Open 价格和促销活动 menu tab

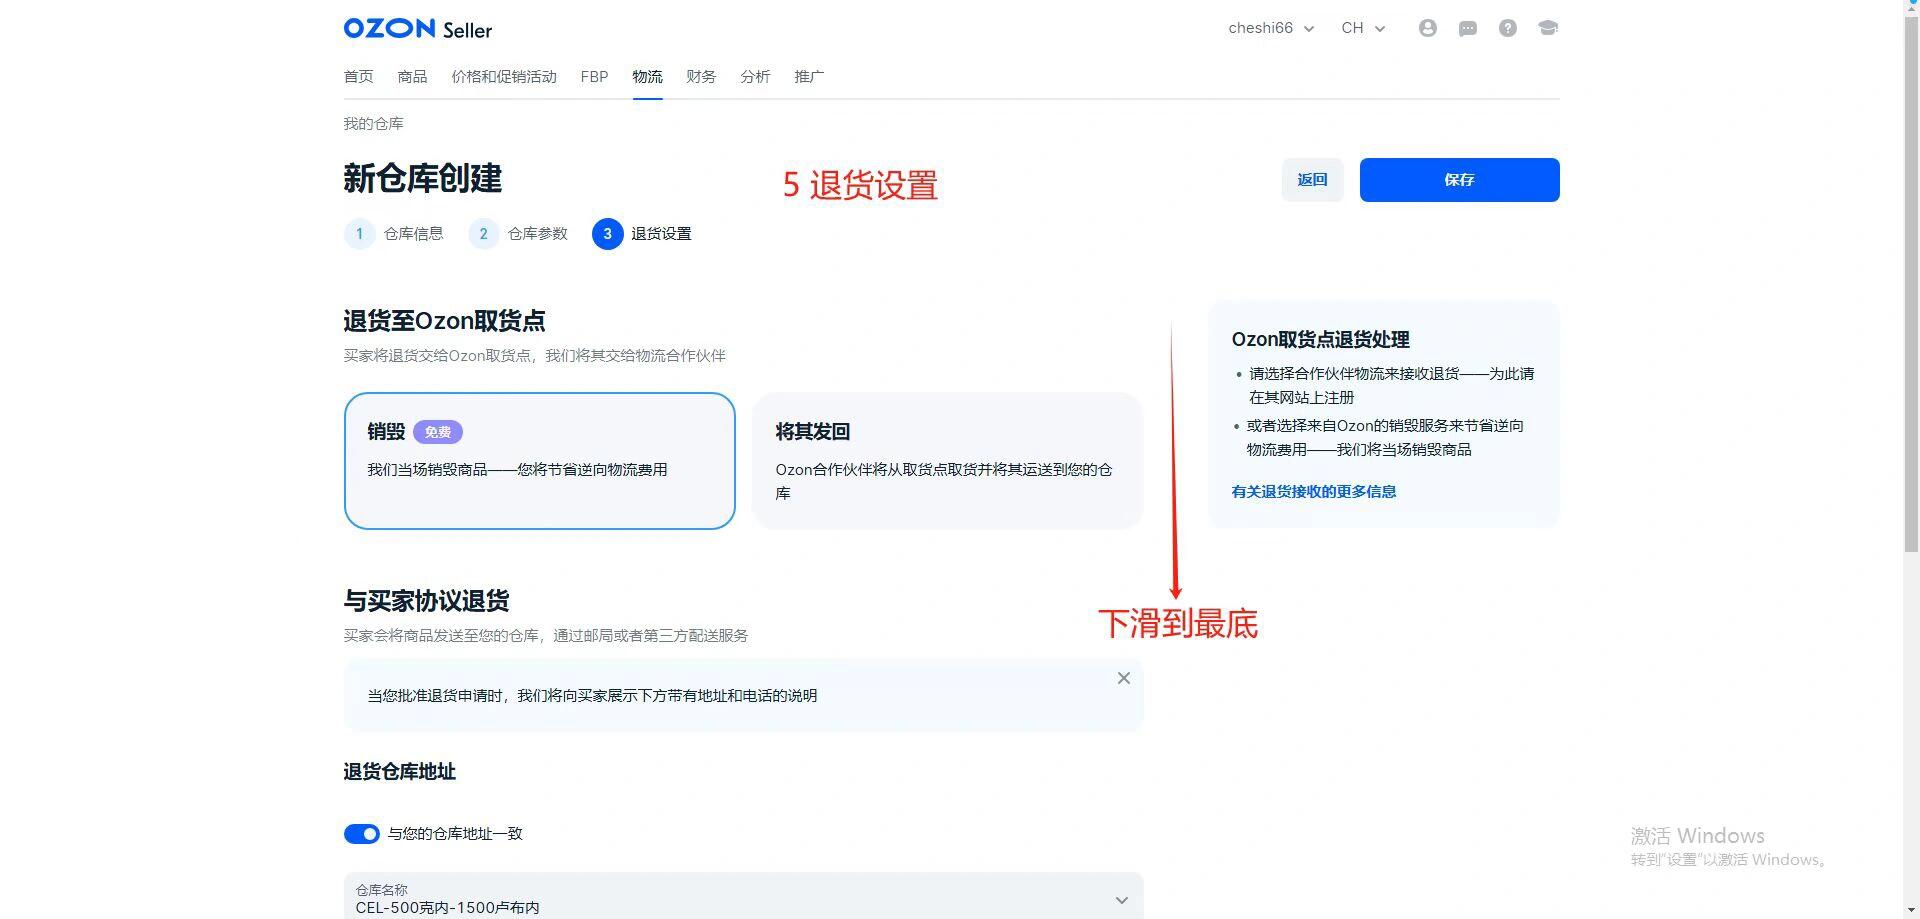point(504,77)
